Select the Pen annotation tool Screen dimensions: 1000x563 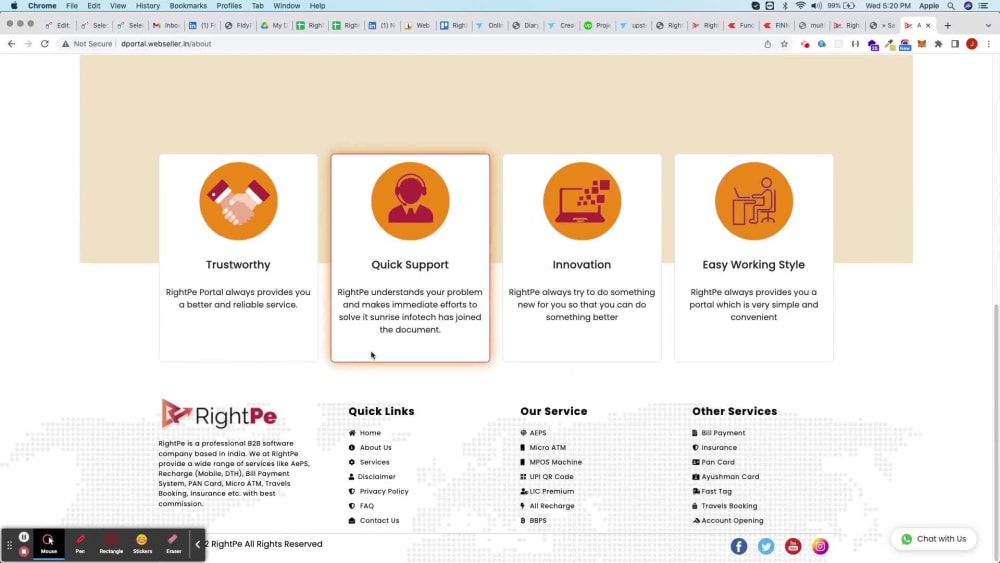pyautogui.click(x=80, y=544)
